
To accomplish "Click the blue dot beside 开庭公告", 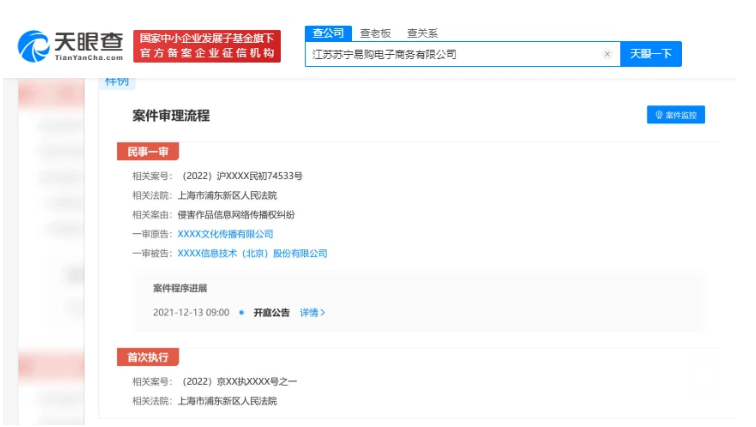I will click(241, 313).
